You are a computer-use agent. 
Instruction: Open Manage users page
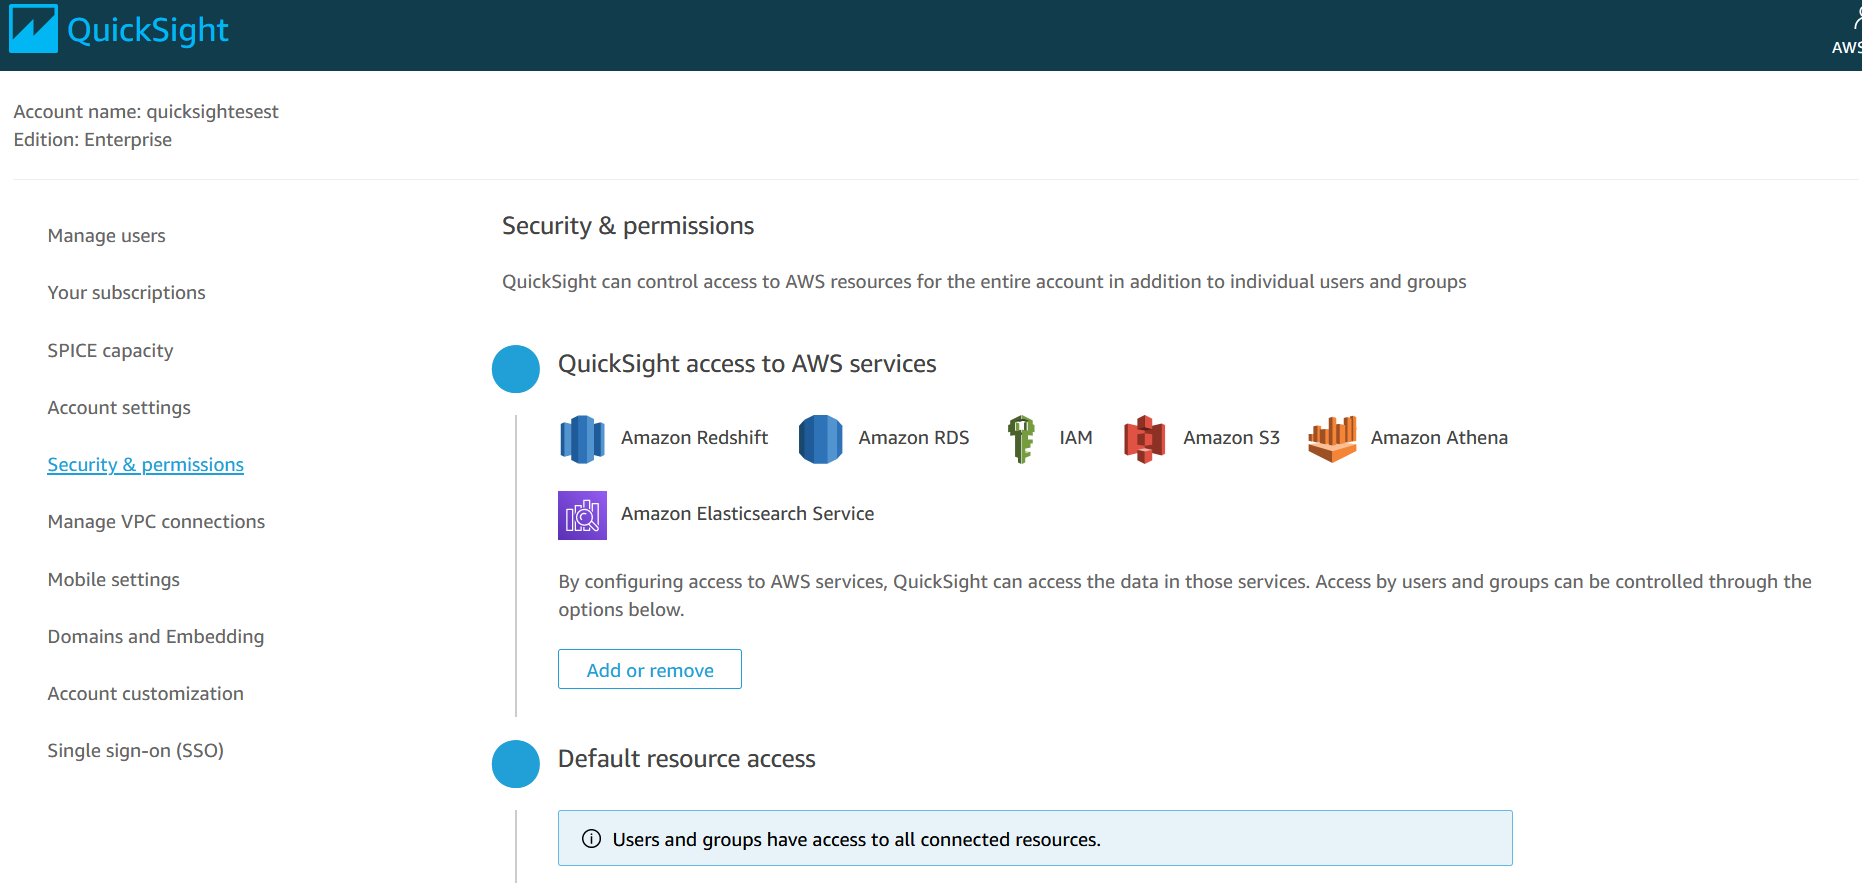(x=107, y=236)
